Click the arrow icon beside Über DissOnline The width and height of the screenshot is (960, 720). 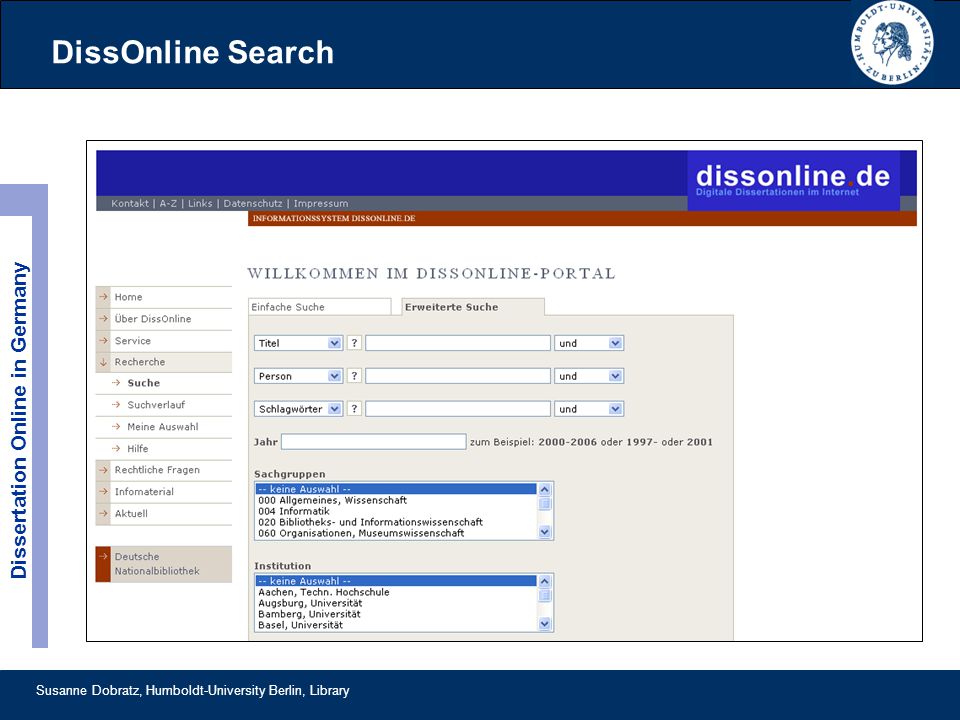pyautogui.click(x=103, y=319)
